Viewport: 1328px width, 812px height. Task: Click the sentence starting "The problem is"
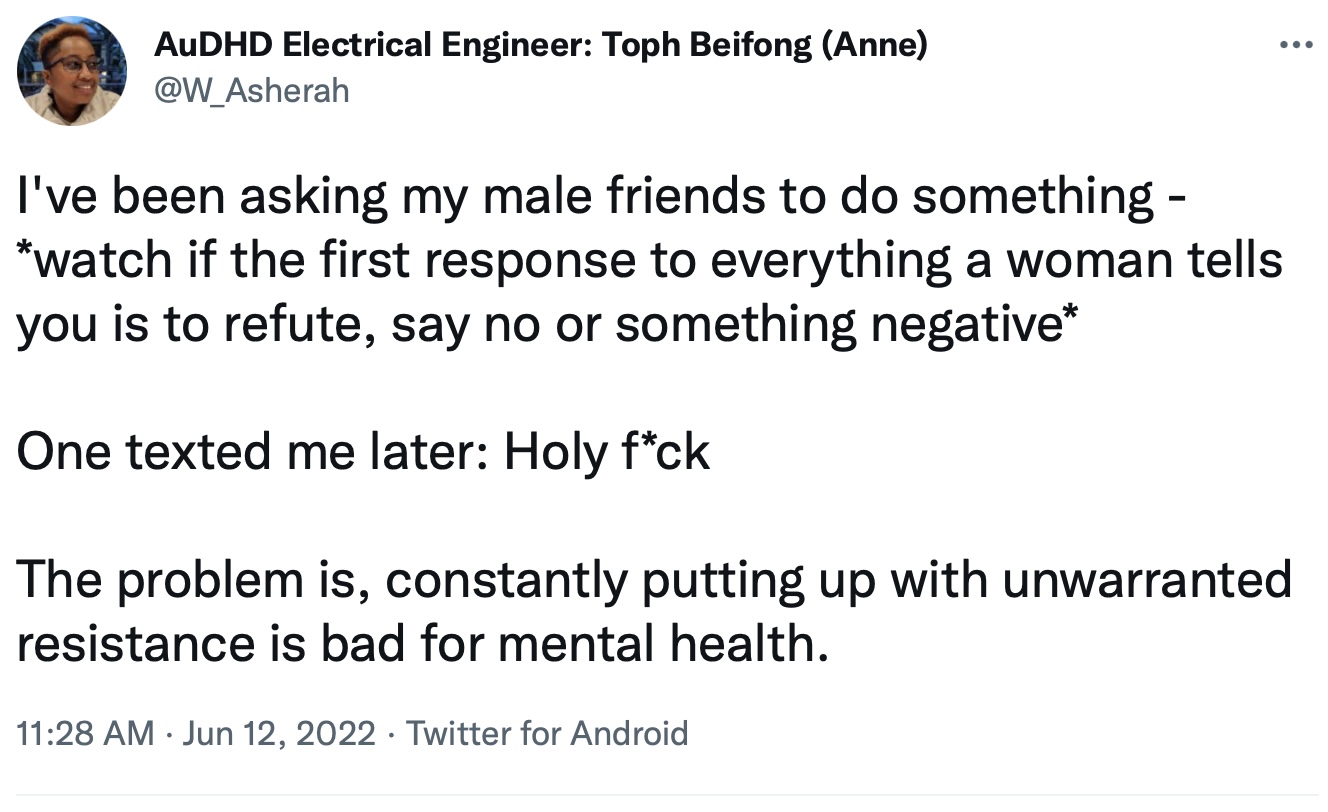(654, 611)
